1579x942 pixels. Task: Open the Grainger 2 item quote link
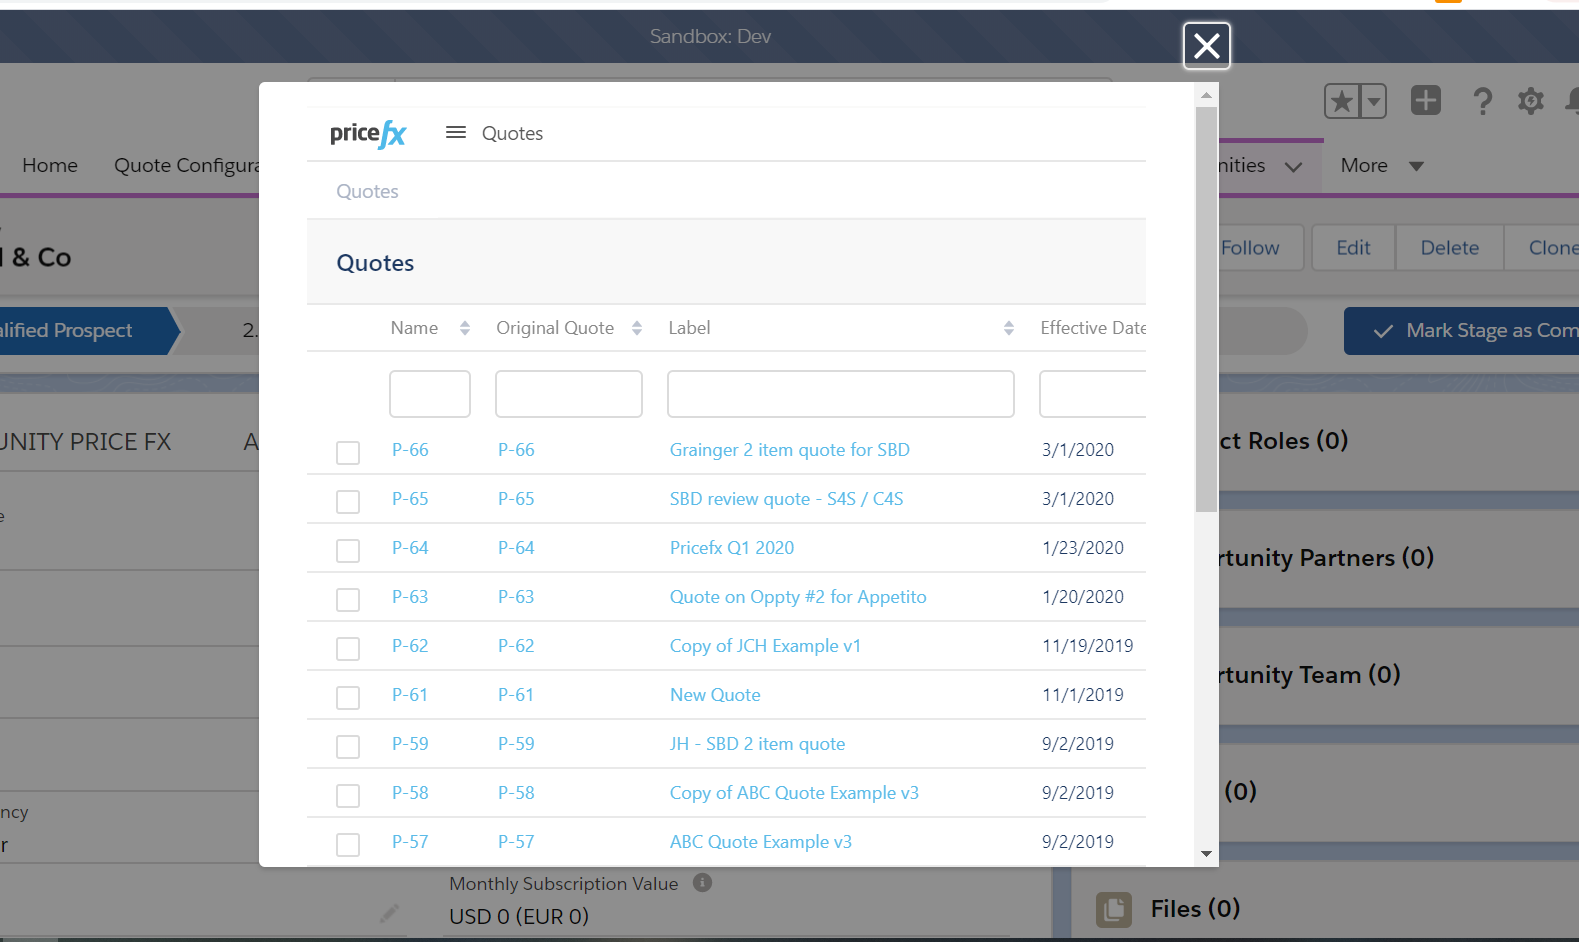(x=789, y=450)
